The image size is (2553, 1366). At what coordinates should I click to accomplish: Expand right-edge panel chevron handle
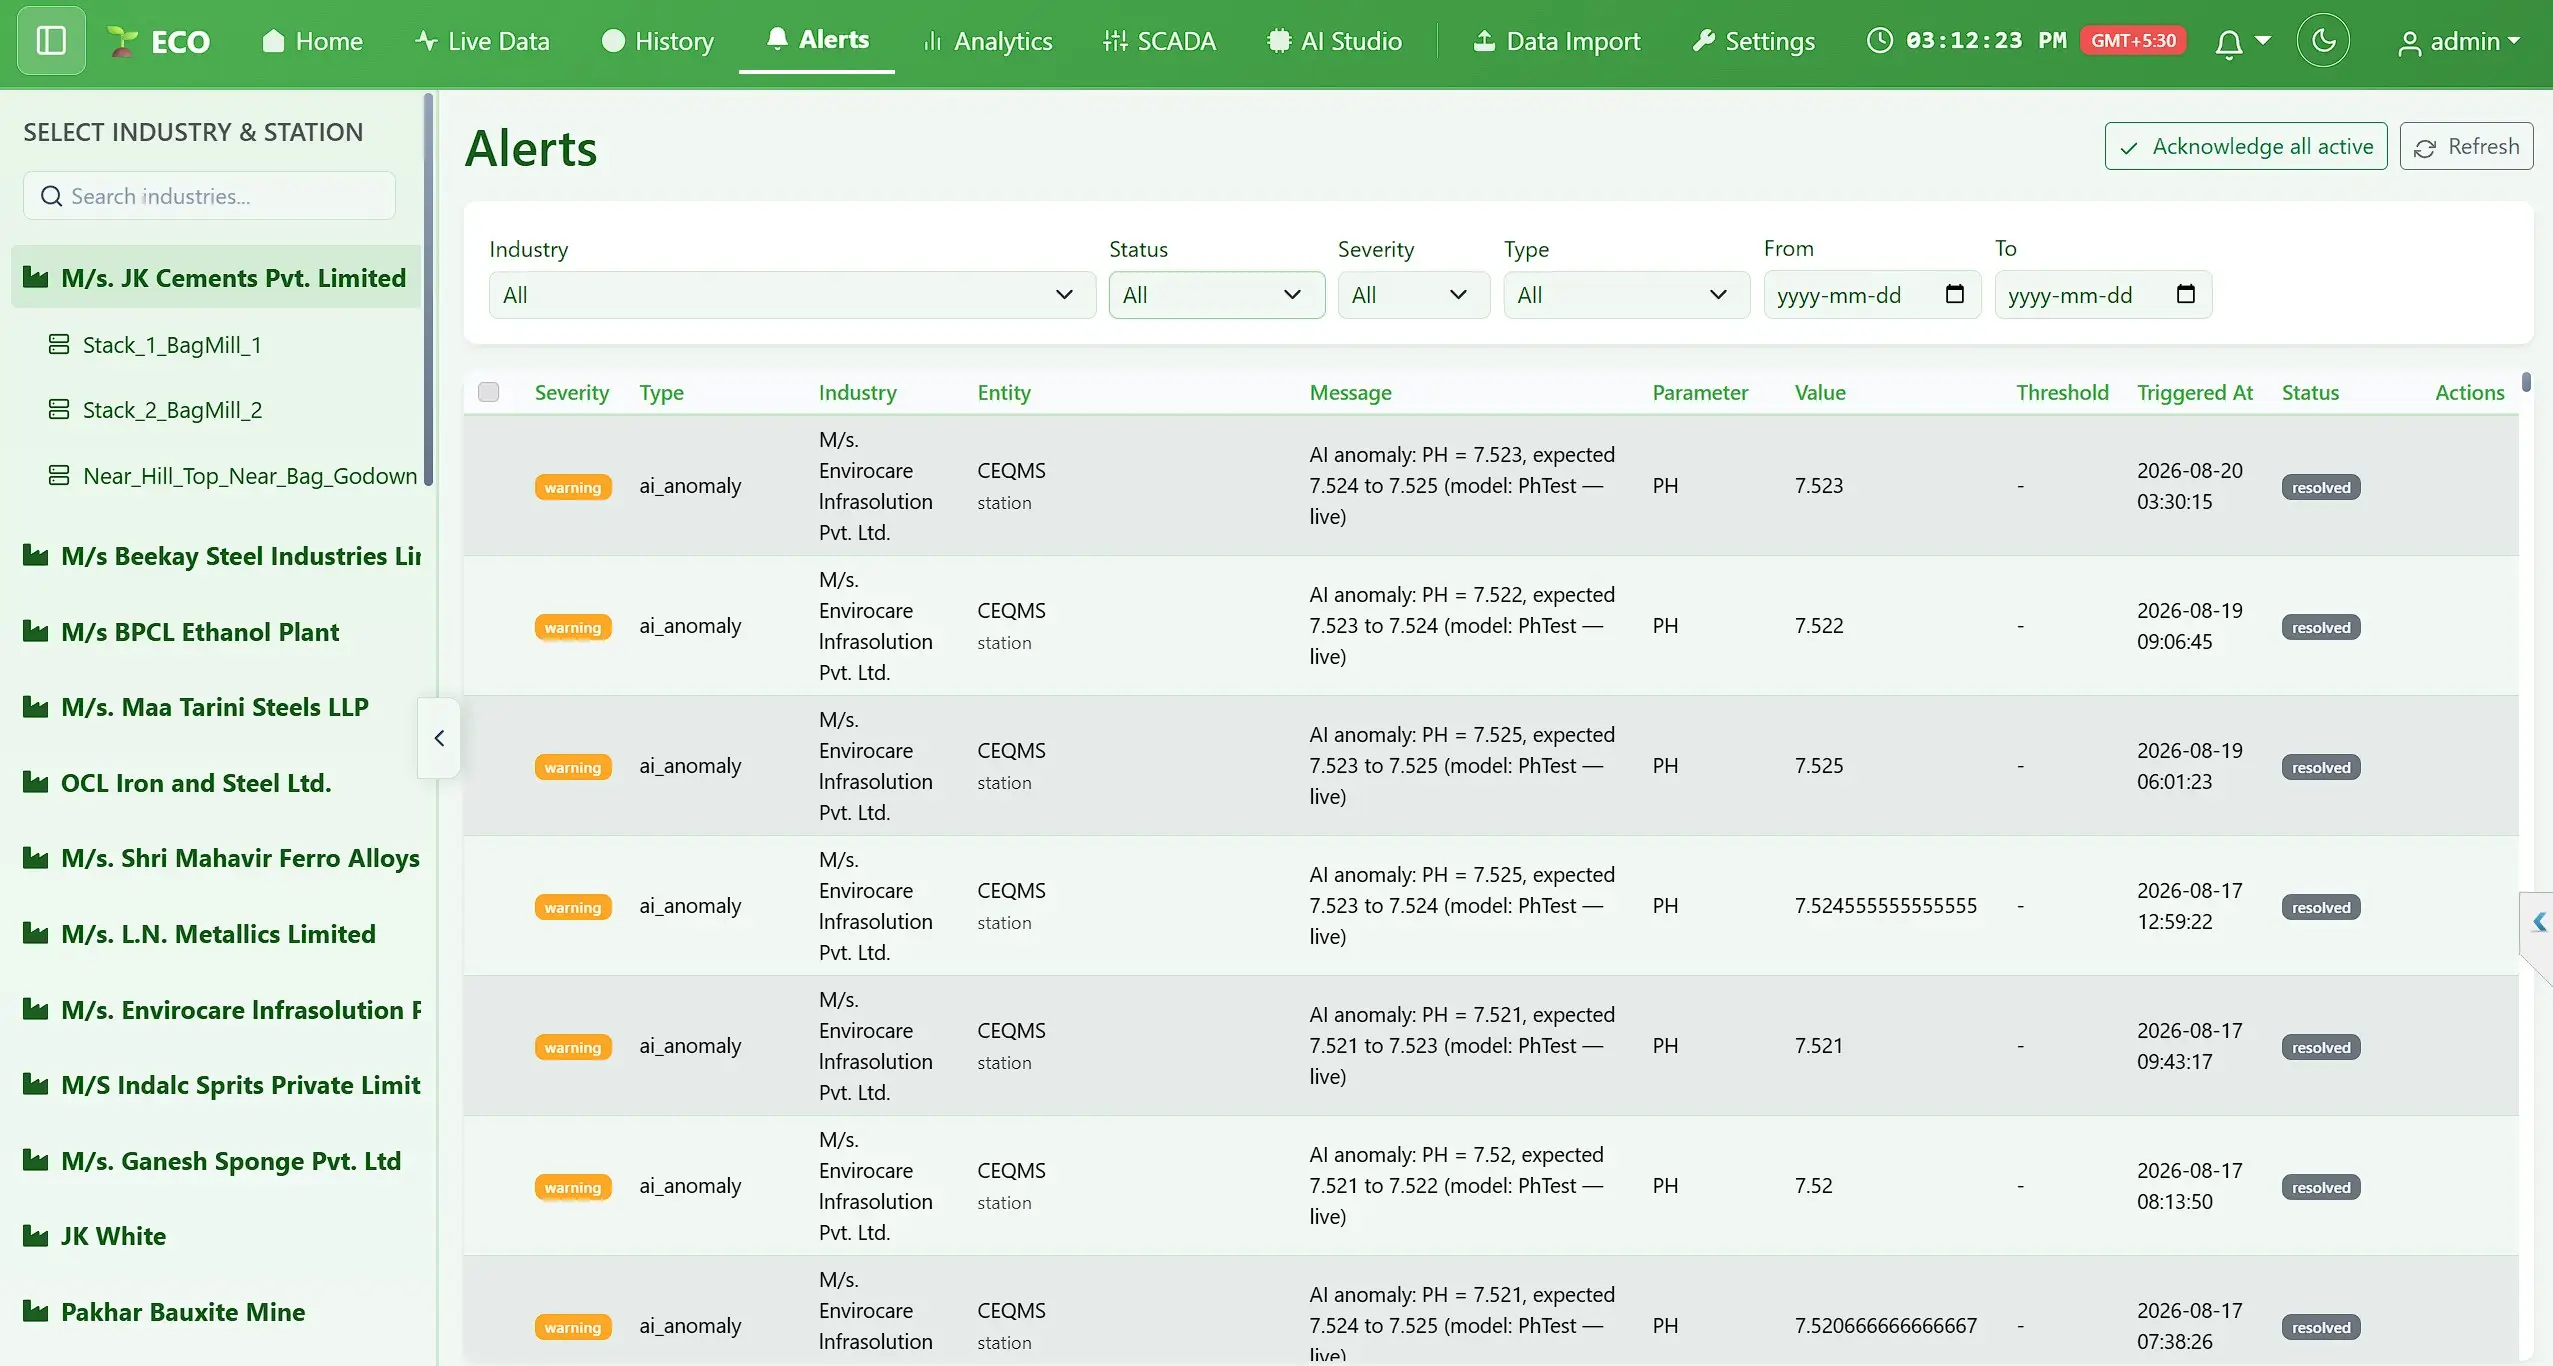point(2538,923)
